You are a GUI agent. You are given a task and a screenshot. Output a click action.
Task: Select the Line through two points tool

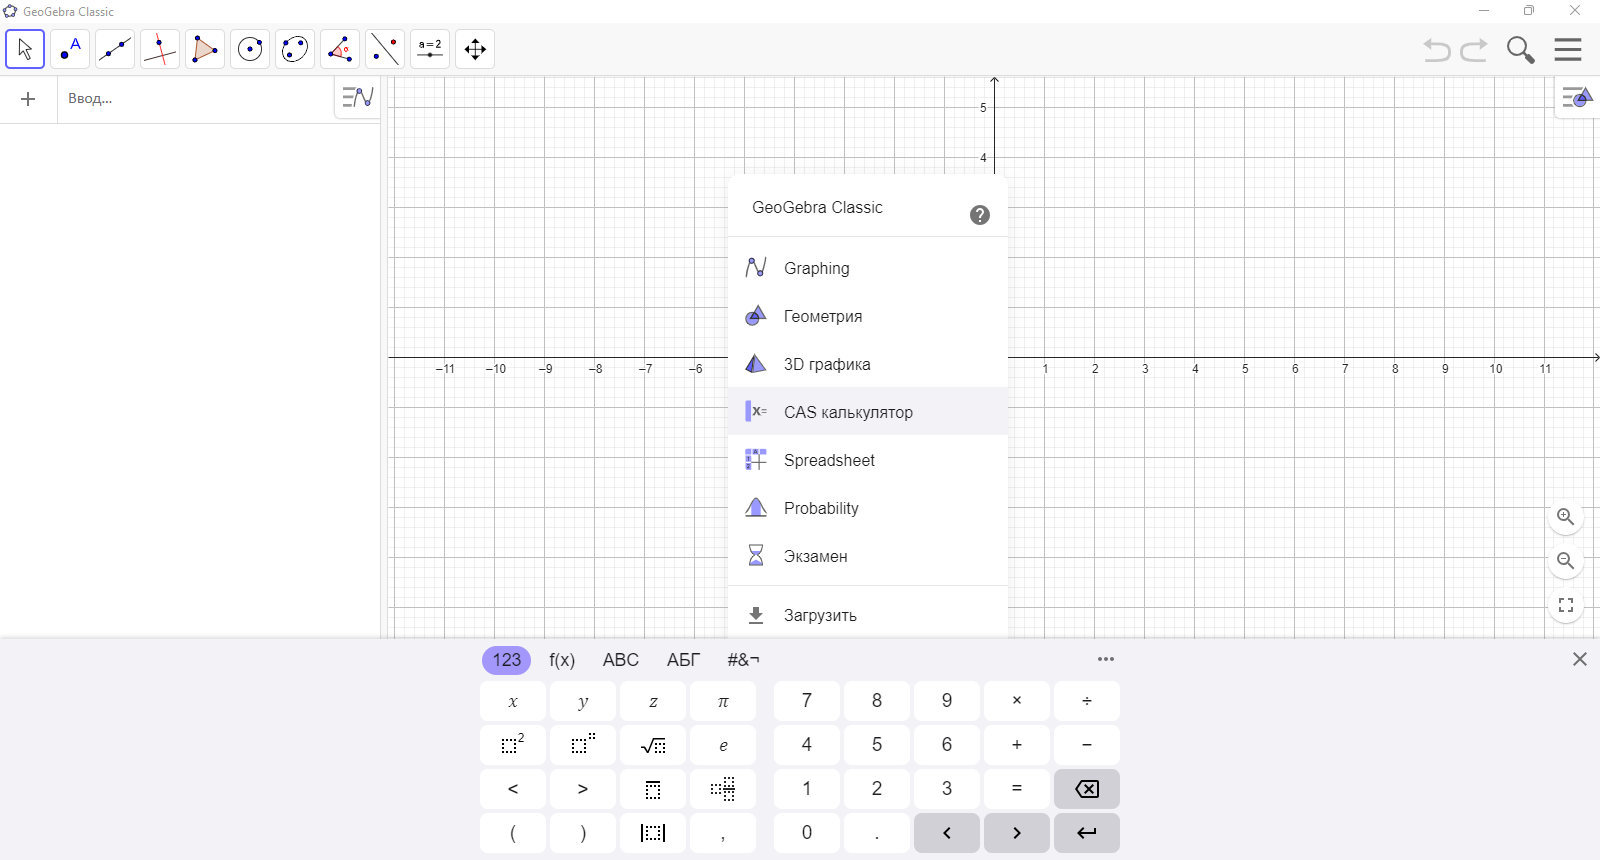coord(115,49)
